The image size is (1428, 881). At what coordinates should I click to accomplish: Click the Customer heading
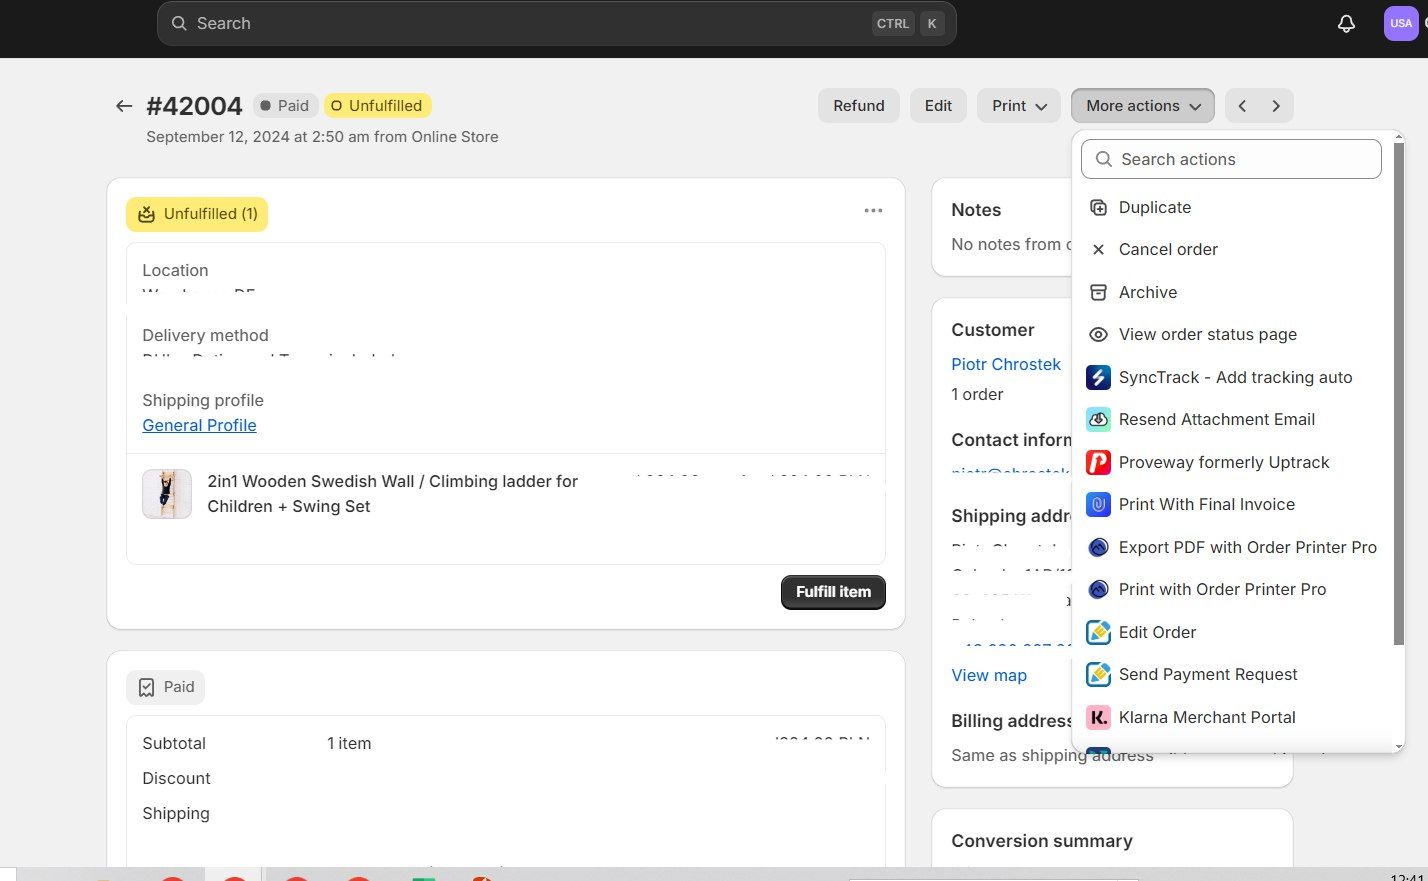click(993, 330)
